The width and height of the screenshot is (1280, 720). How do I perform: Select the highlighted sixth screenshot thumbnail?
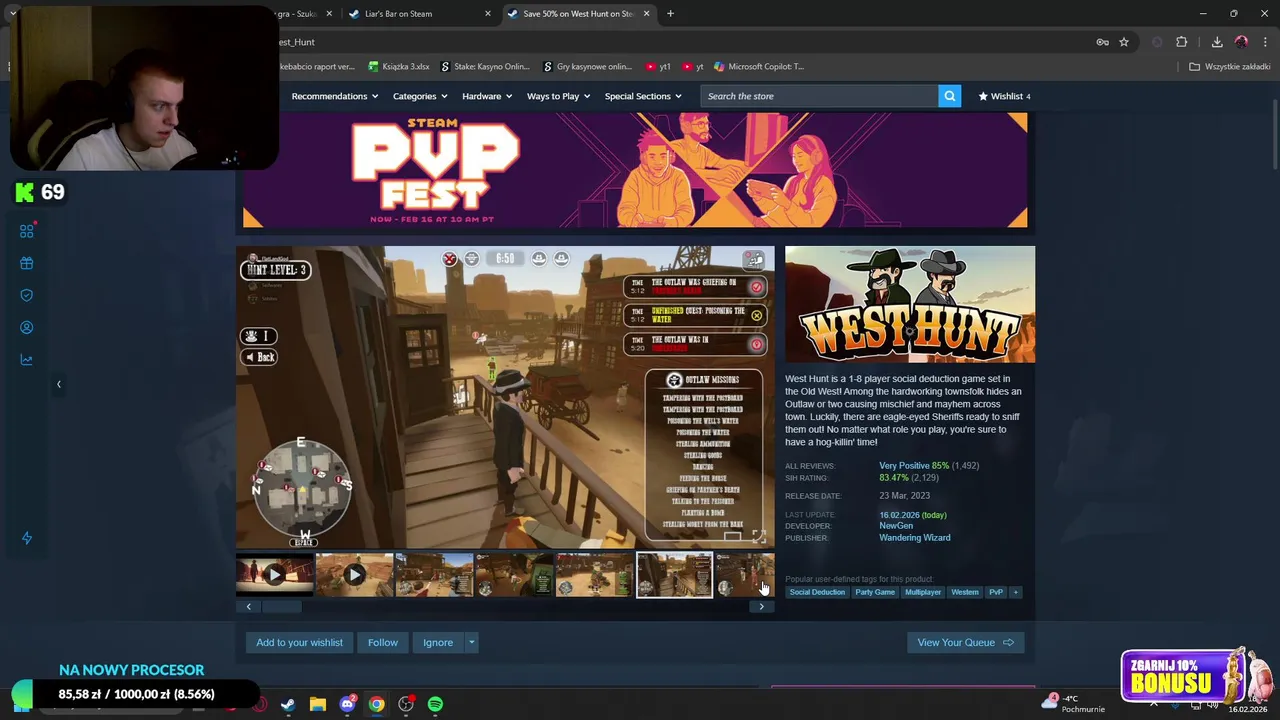point(674,575)
